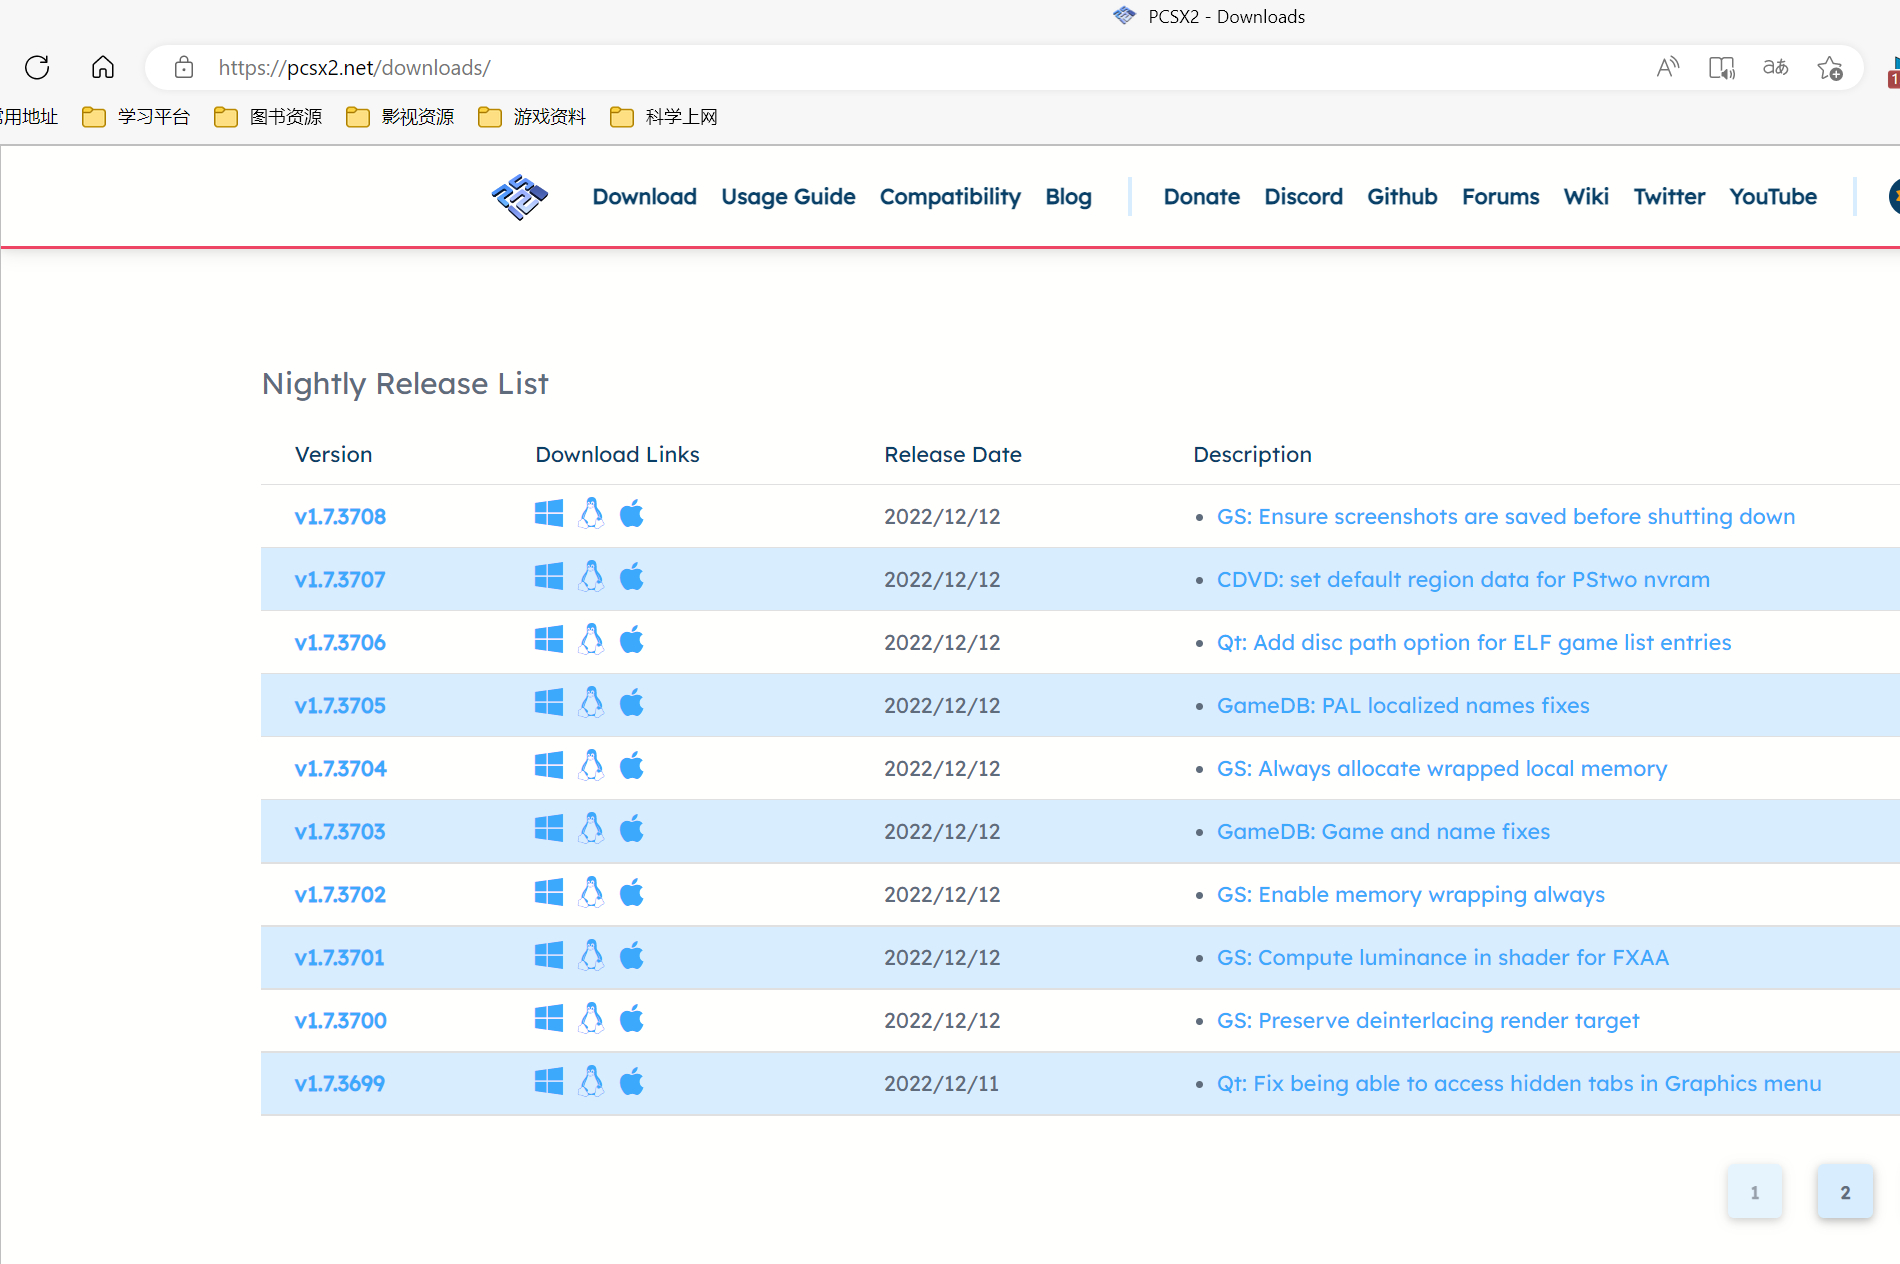Download Linux build of v1.7.3699
1900x1264 pixels.
click(x=592, y=1081)
